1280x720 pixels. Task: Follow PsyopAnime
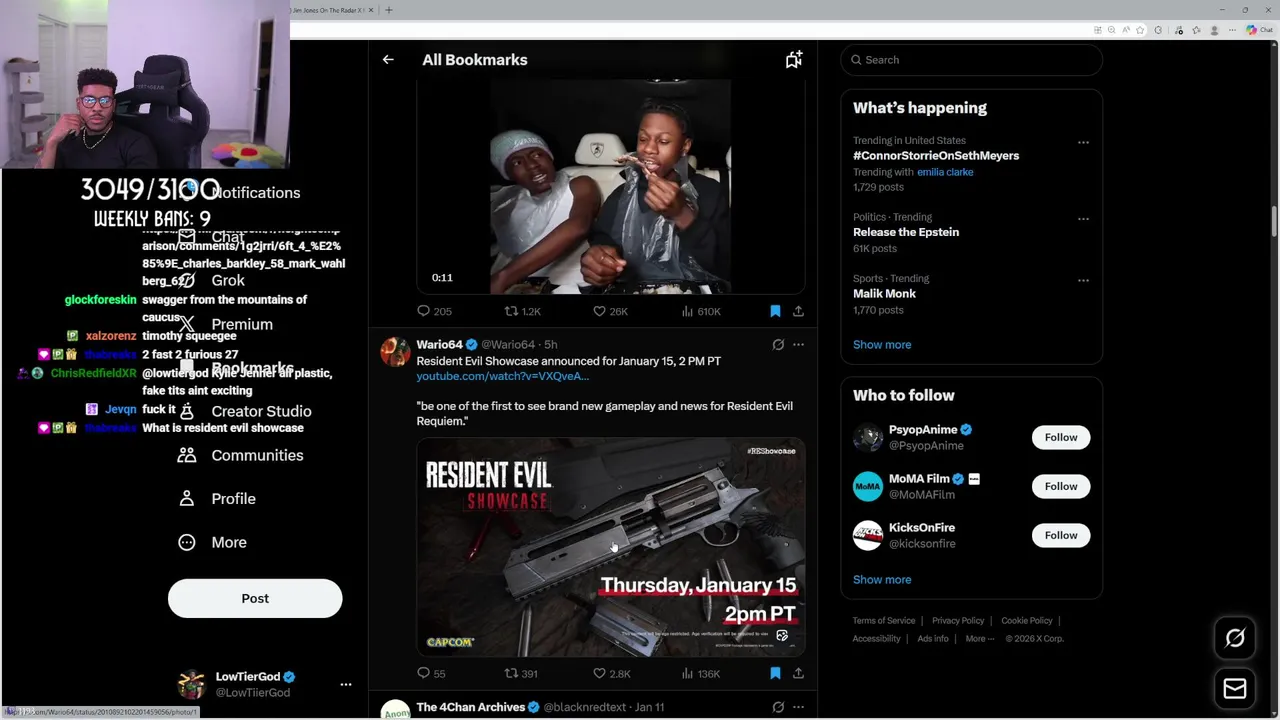1061,437
